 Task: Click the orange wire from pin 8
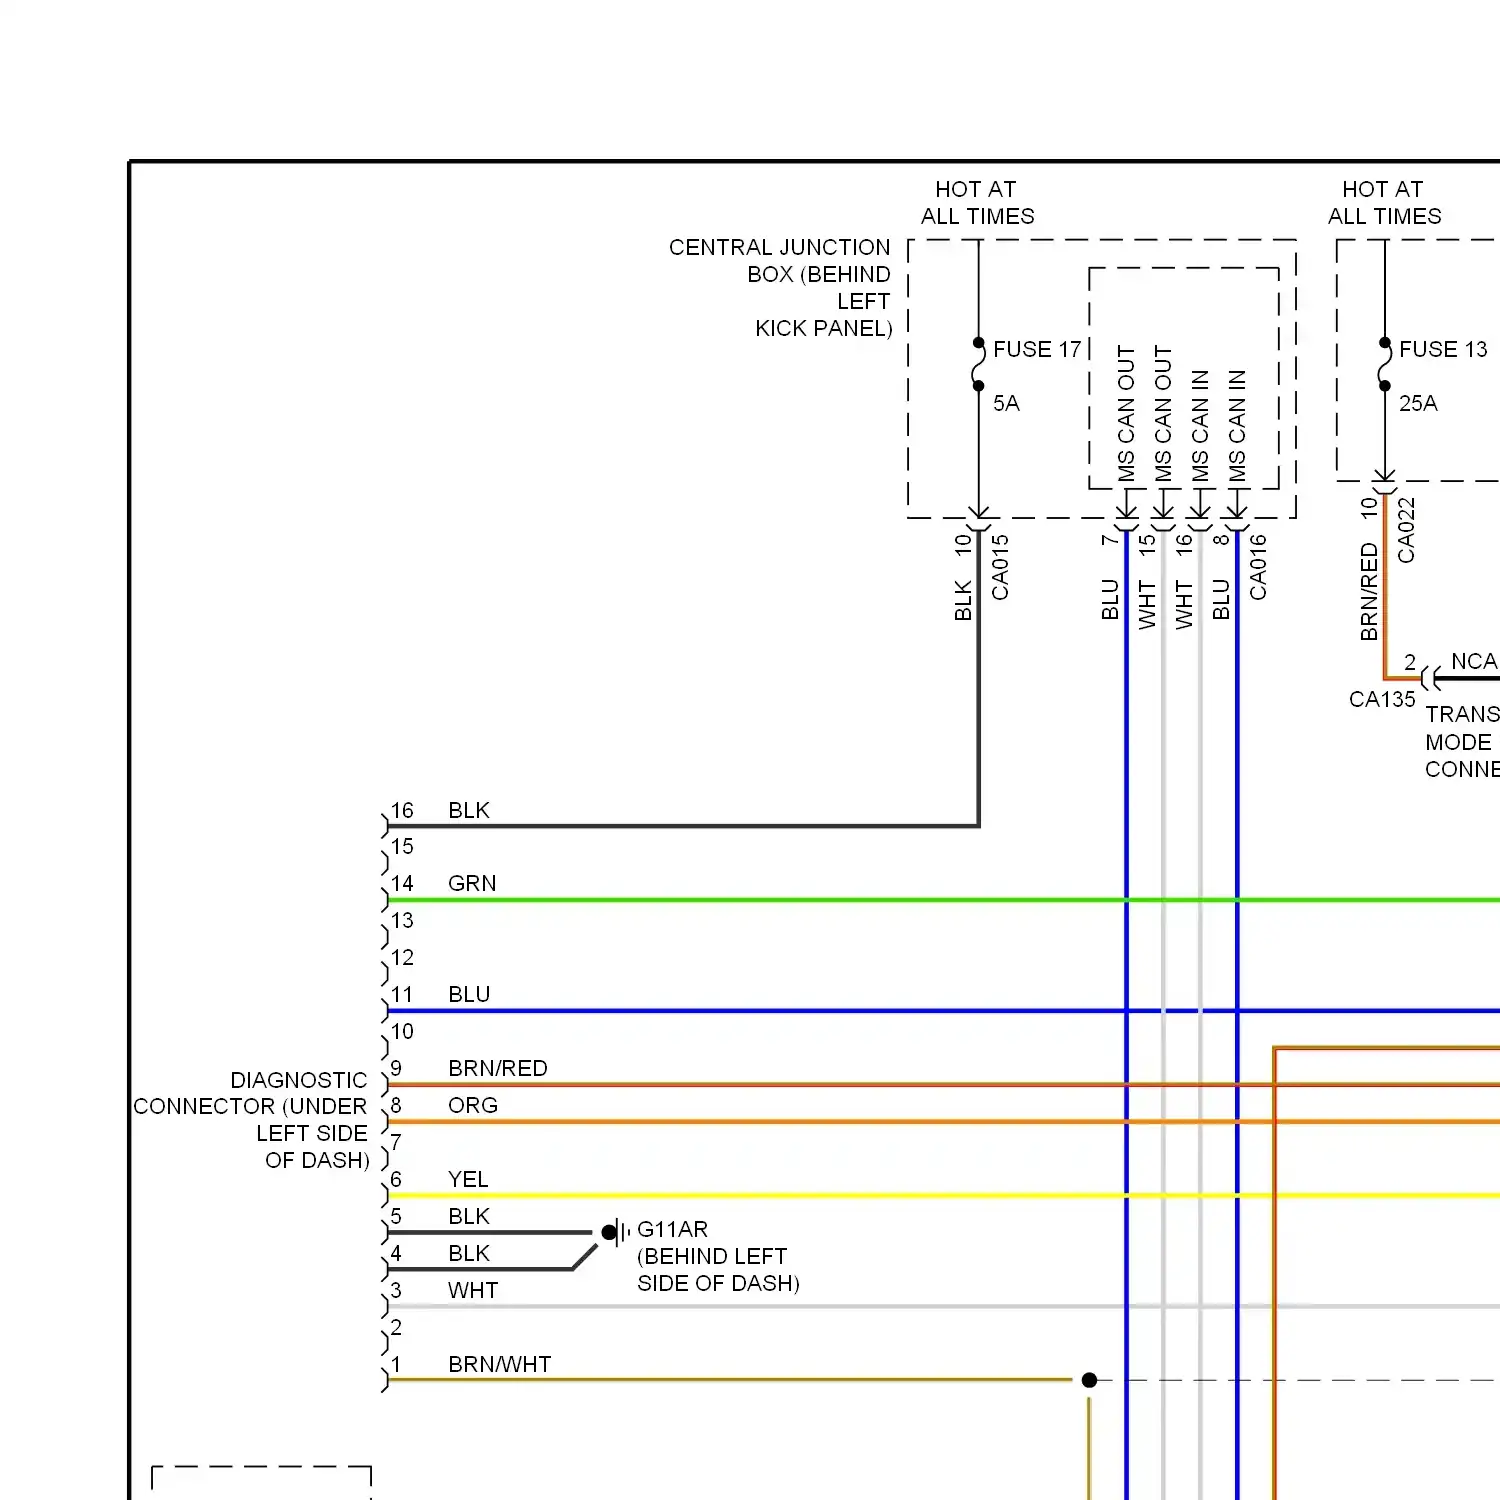(943, 1122)
